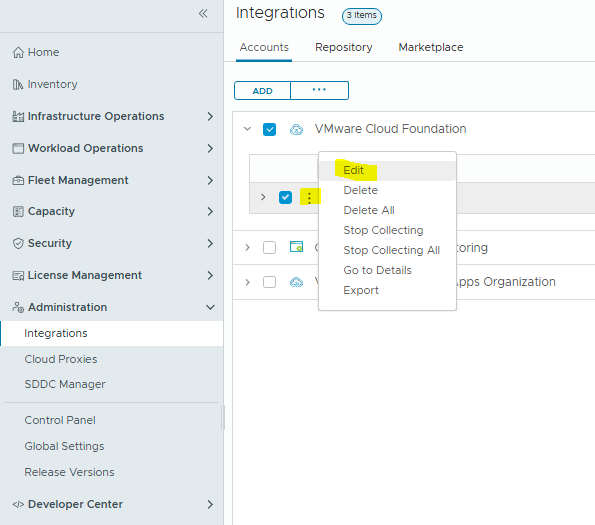This screenshot has height=525, width=595.
Task: Switch to the Marketplace tab
Action: (431, 47)
